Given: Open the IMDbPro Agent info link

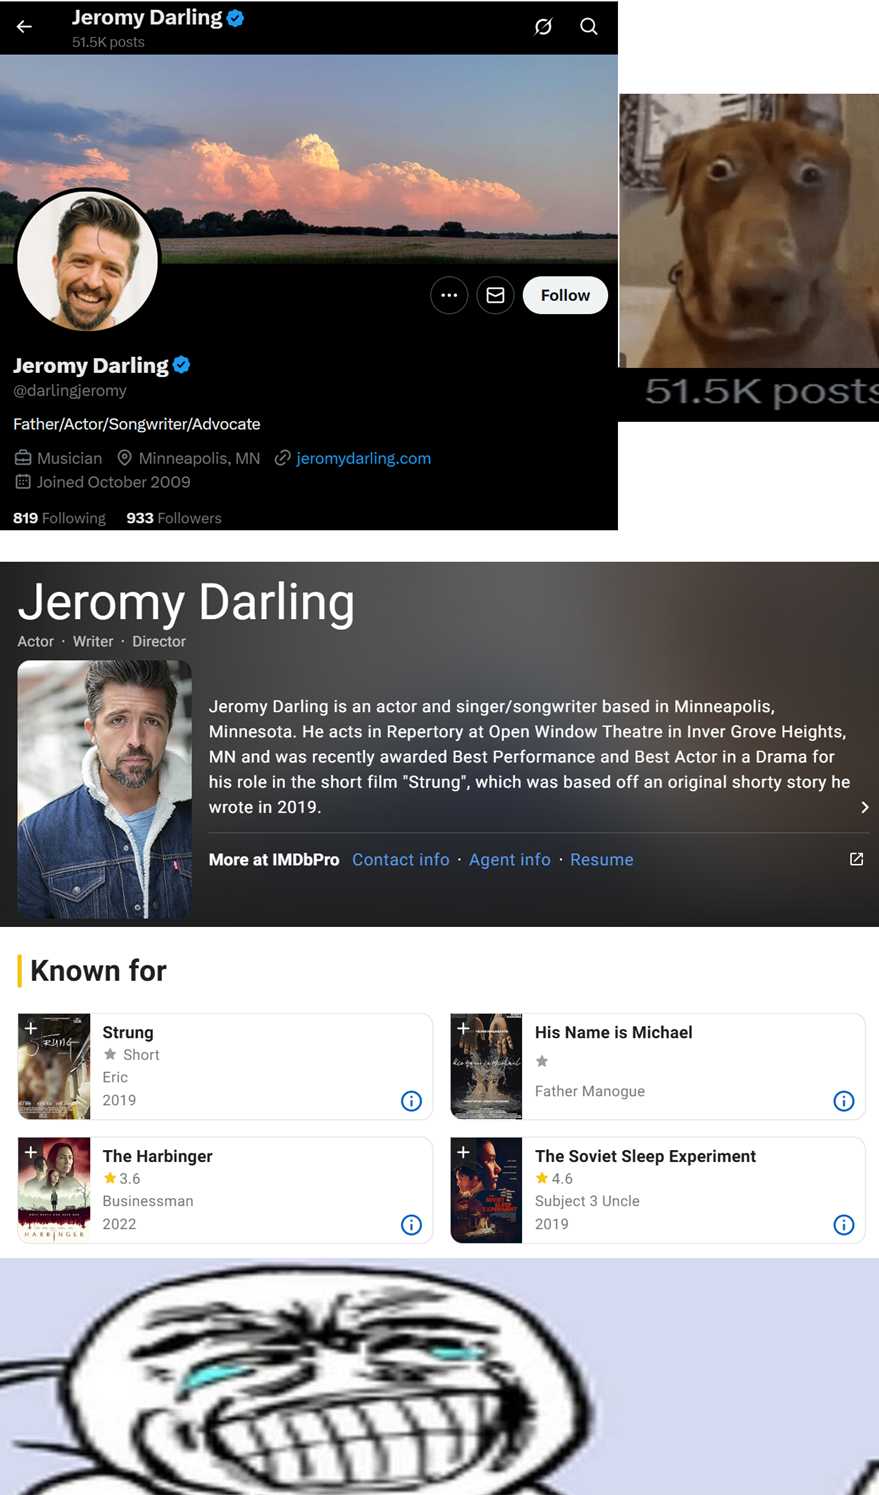Looking at the screenshot, I should pyautogui.click(x=510, y=860).
